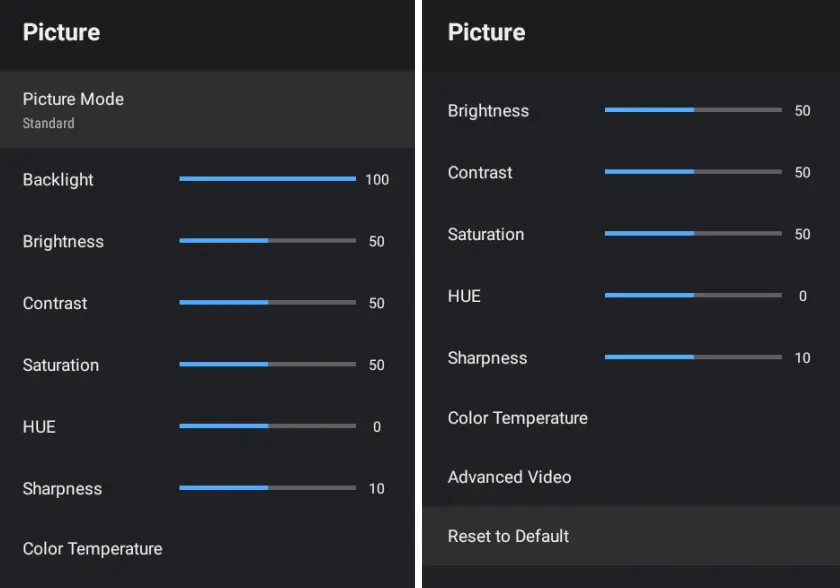Viewport: 840px width, 588px height.
Task: Adjust Sharpness slider in left Picture panel
Action: click(x=267, y=488)
